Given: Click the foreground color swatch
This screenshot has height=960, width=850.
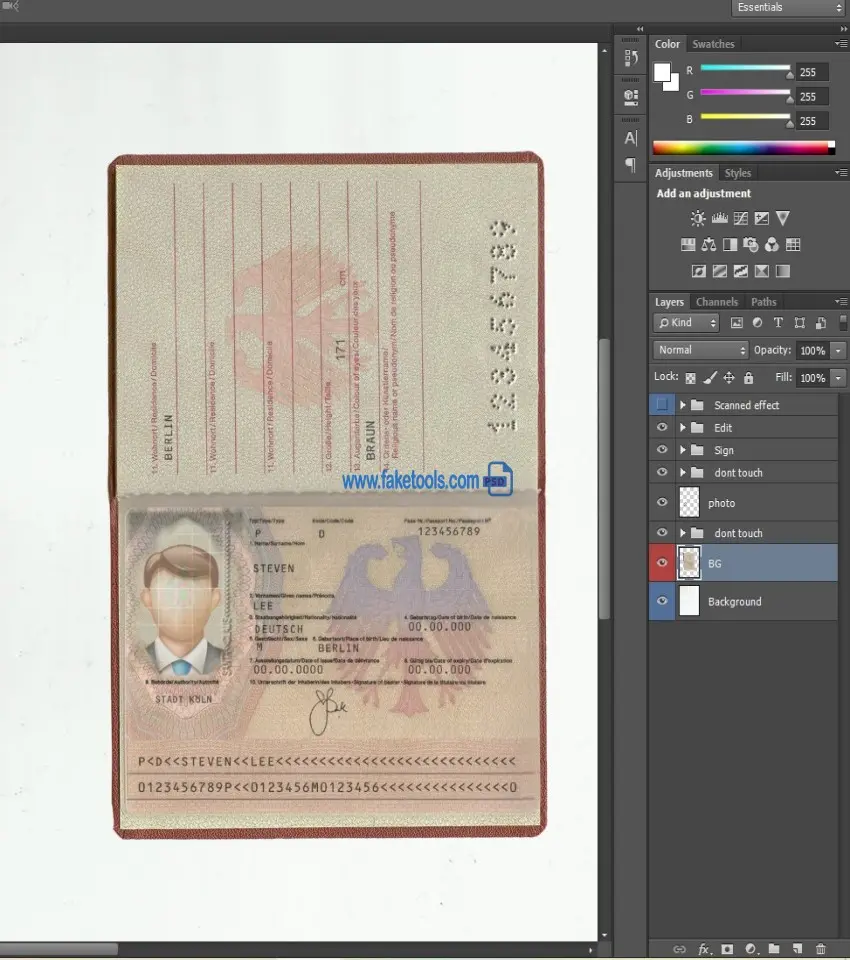Looking at the screenshot, I should click(662, 72).
